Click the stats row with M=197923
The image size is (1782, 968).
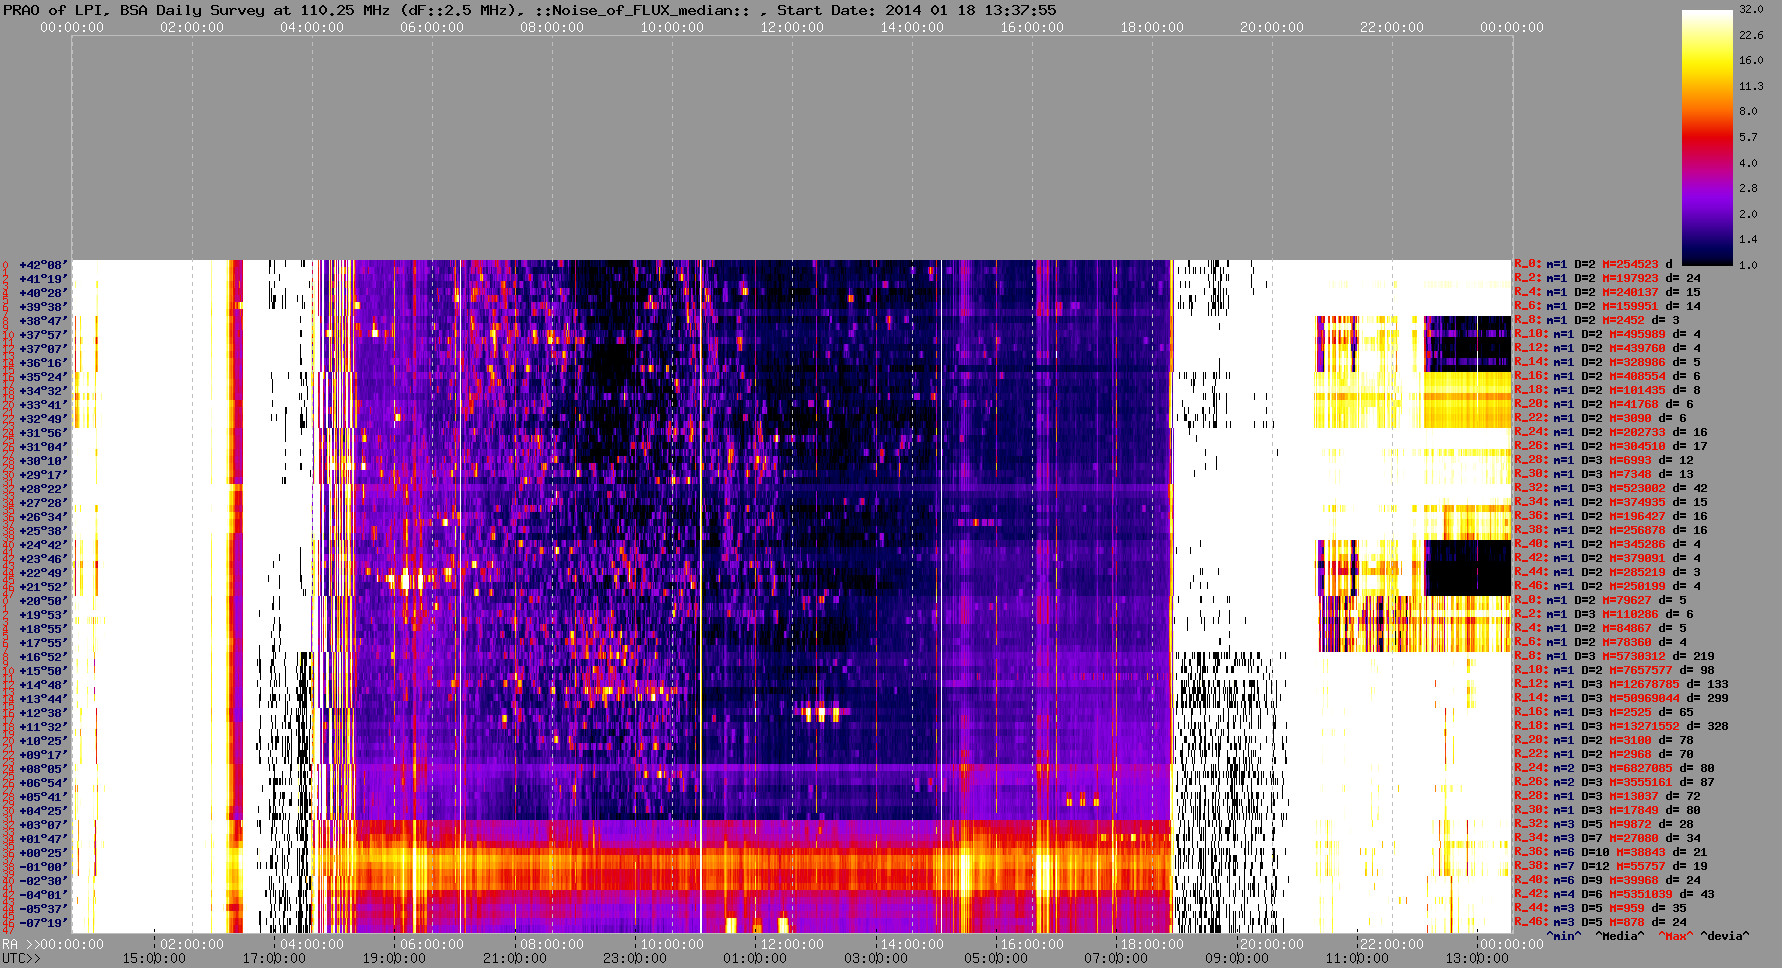tap(1607, 279)
